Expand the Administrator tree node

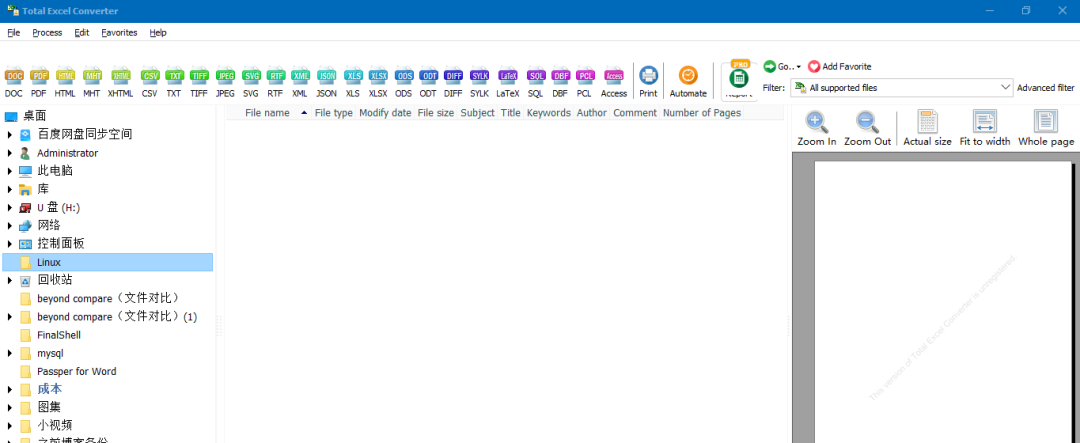[10, 153]
